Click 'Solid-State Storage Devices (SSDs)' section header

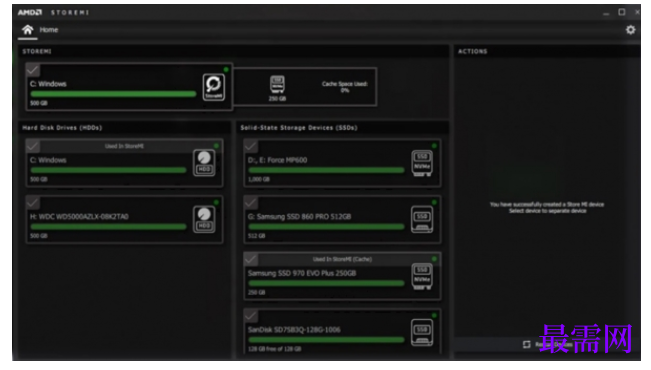coord(299,128)
